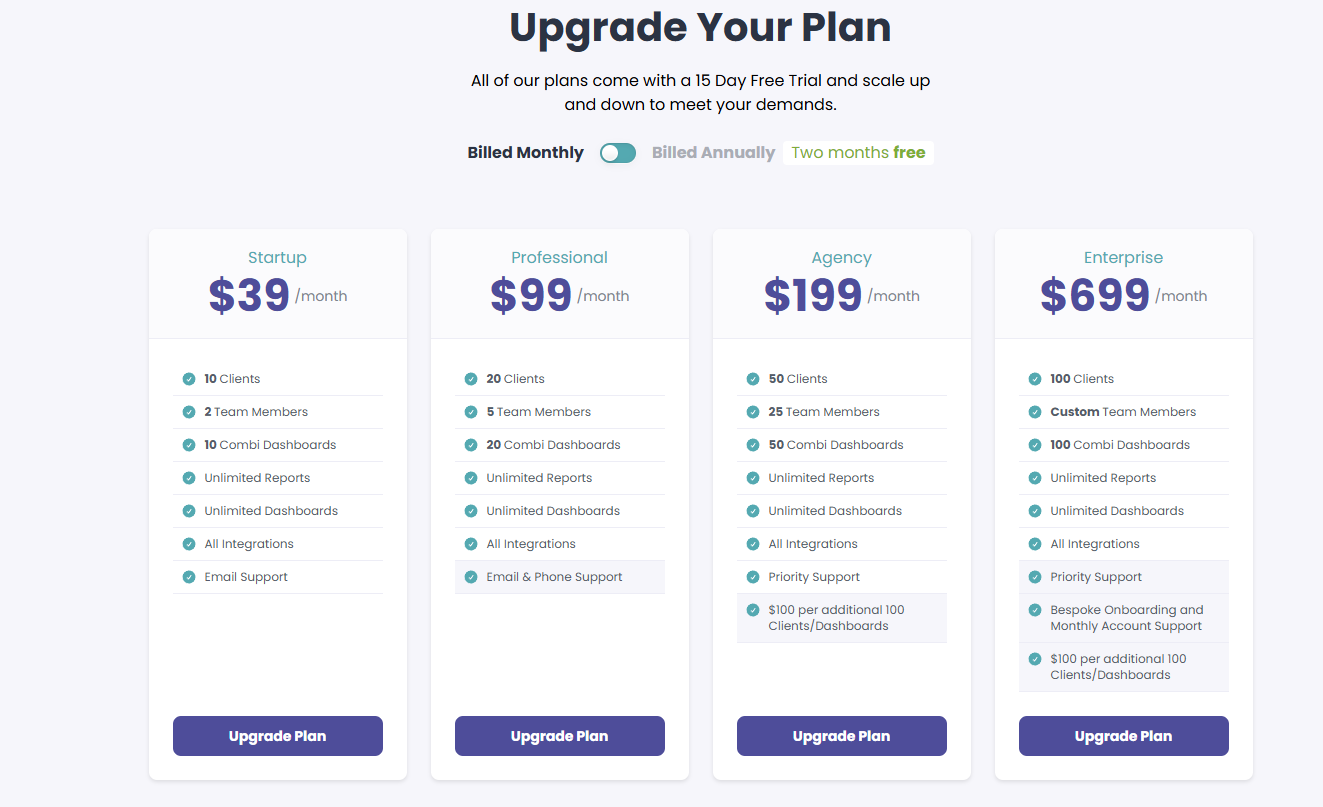
Task: Click the Two months free badge
Action: [858, 153]
